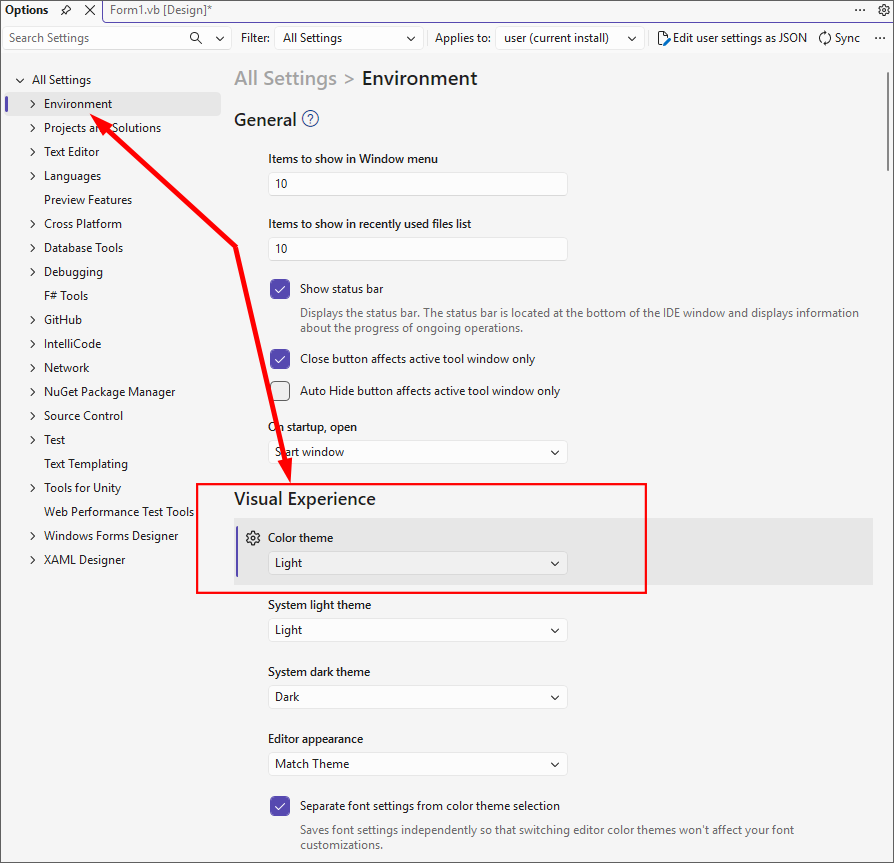Expand the Test node chevron
This screenshot has height=863, width=894.
32,440
